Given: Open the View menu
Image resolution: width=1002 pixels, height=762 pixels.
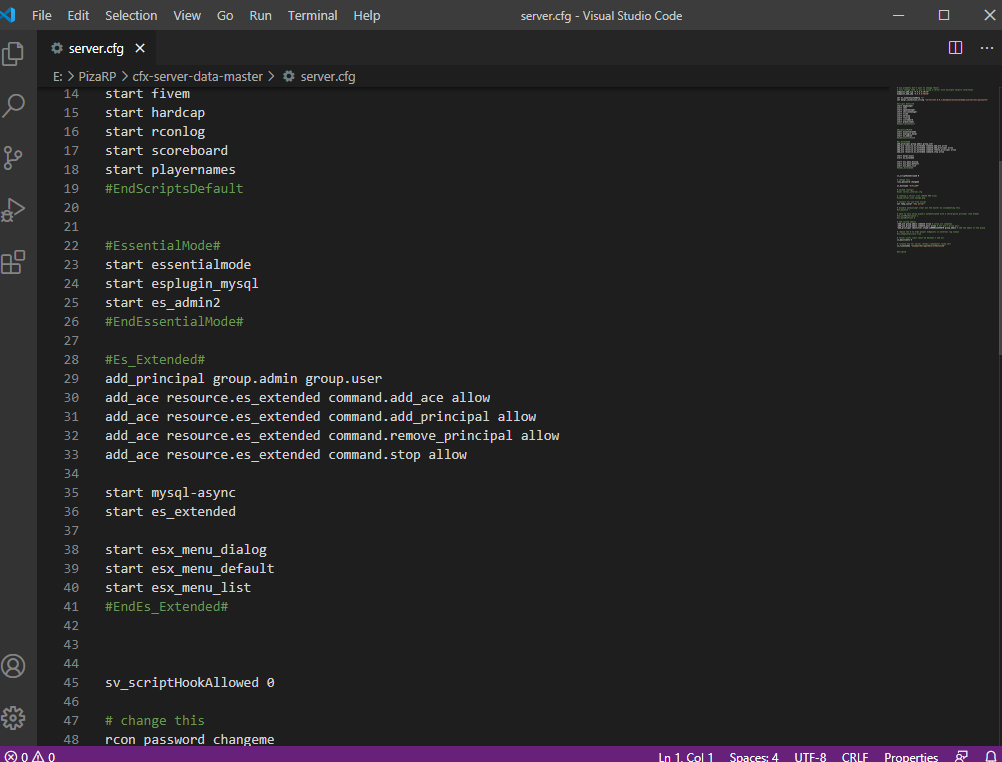Looking at the screenshot, I should pyautogui.click(x=187, y=15).
